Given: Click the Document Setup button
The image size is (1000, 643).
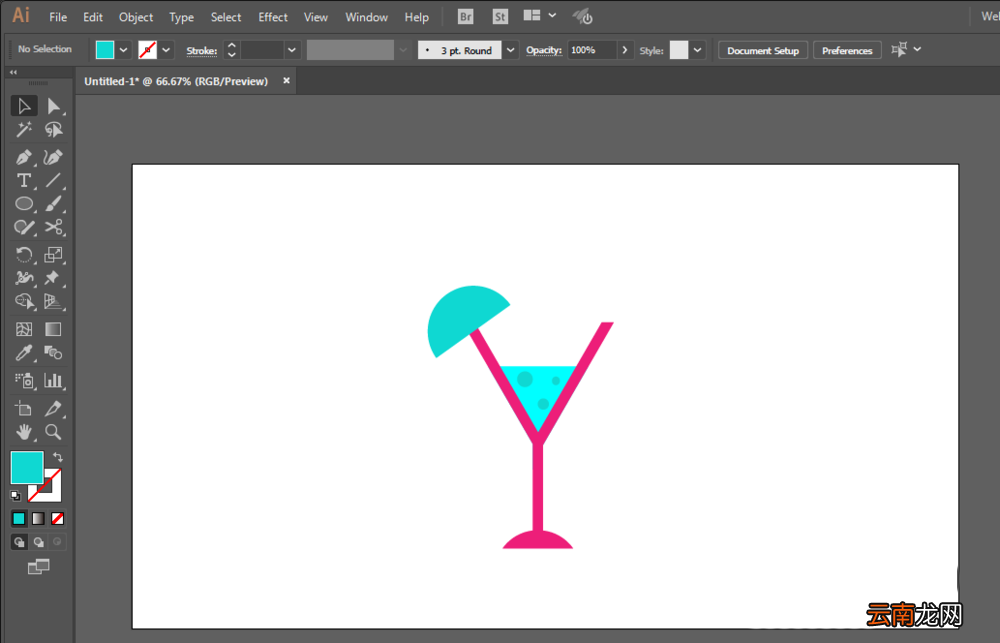Looking at the screenshot, I should click(763, 50).
